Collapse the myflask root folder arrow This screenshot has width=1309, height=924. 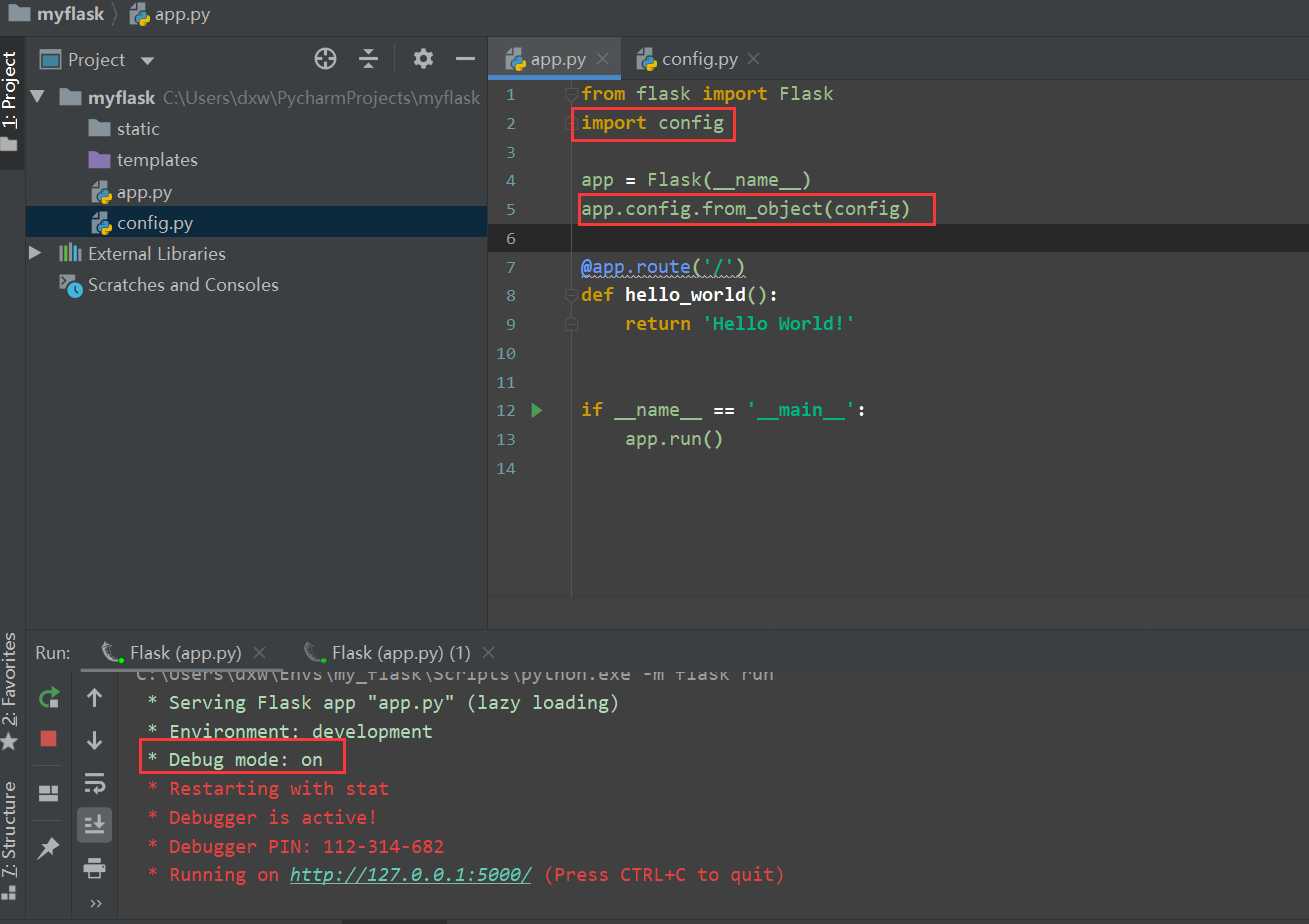38,97
